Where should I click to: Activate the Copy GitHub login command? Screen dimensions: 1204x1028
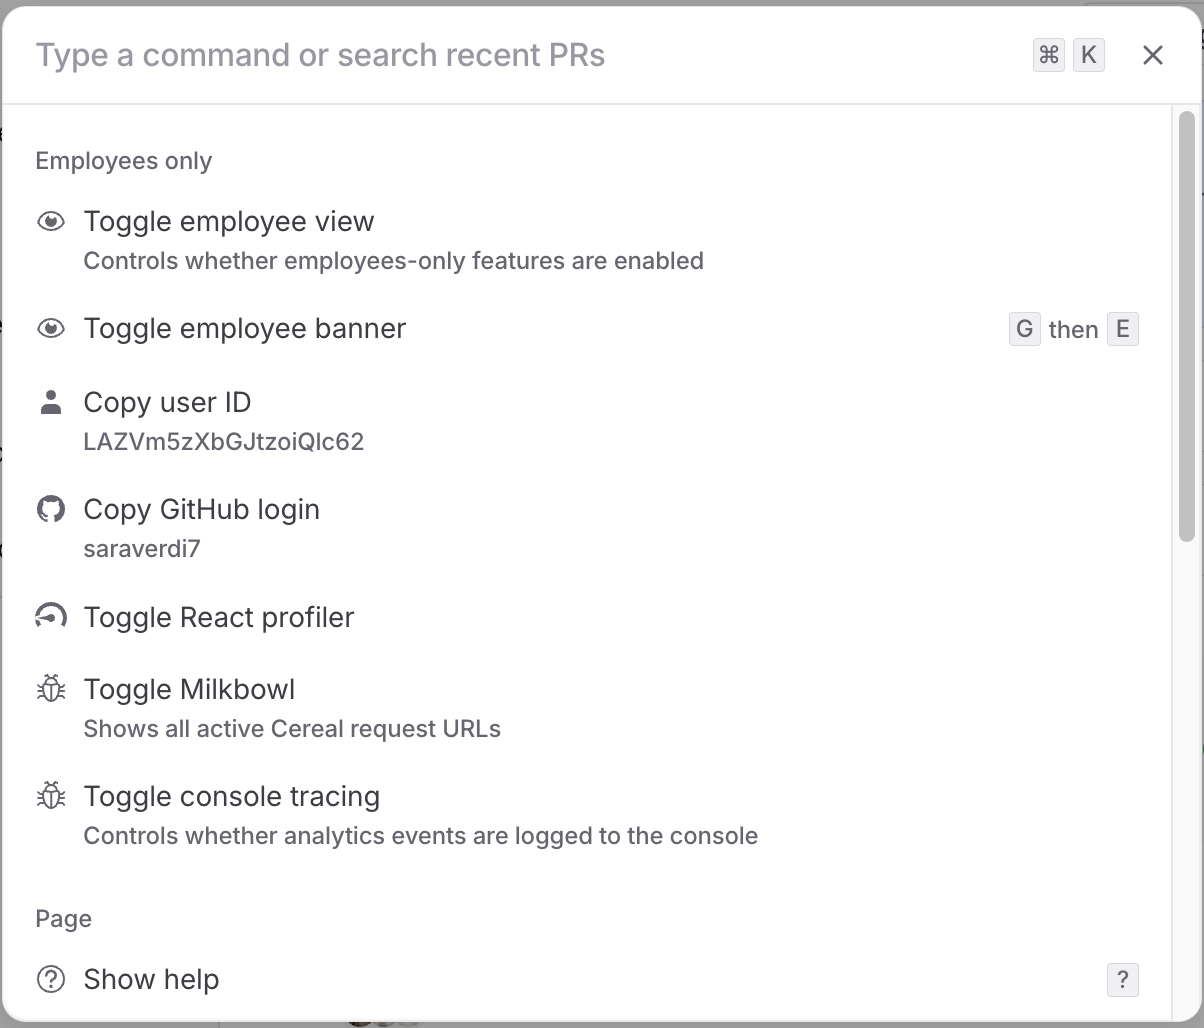click(201, 509)
